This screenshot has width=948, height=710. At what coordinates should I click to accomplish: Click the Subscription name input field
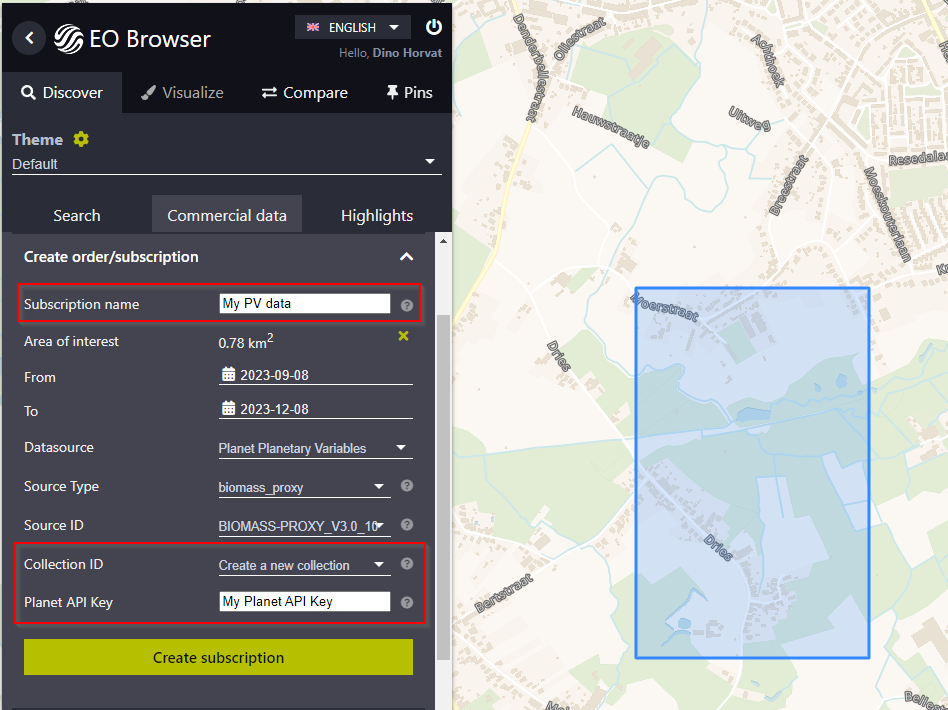click(305, 304)
